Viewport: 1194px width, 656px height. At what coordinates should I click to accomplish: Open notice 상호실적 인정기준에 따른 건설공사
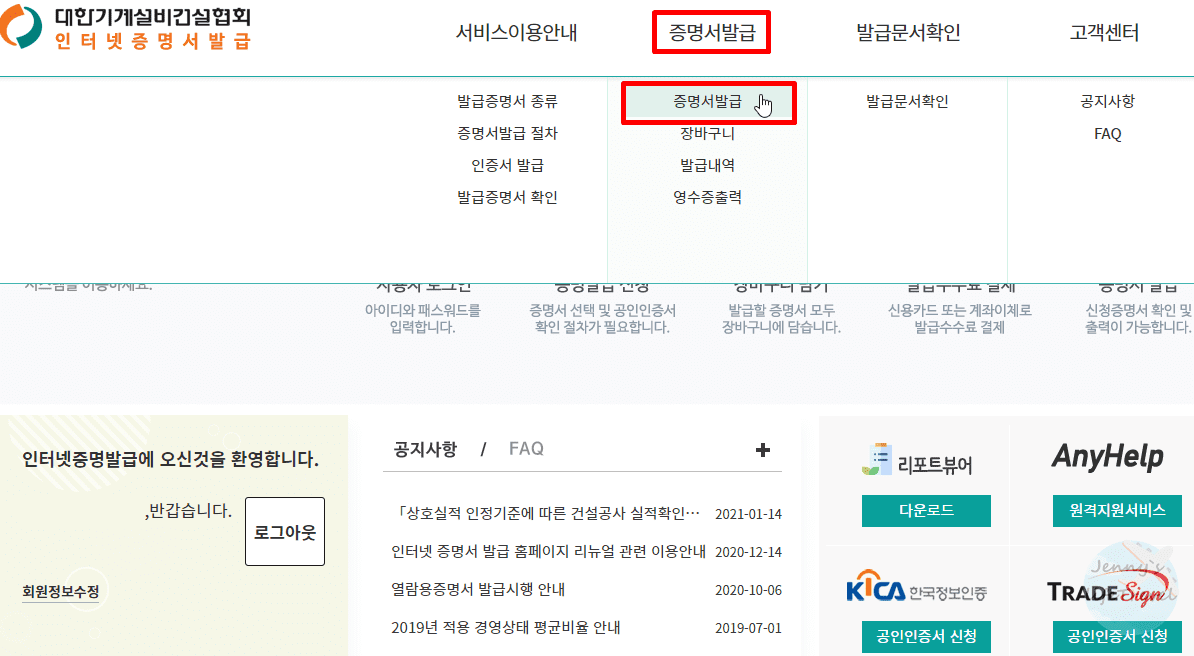point(546,514)
